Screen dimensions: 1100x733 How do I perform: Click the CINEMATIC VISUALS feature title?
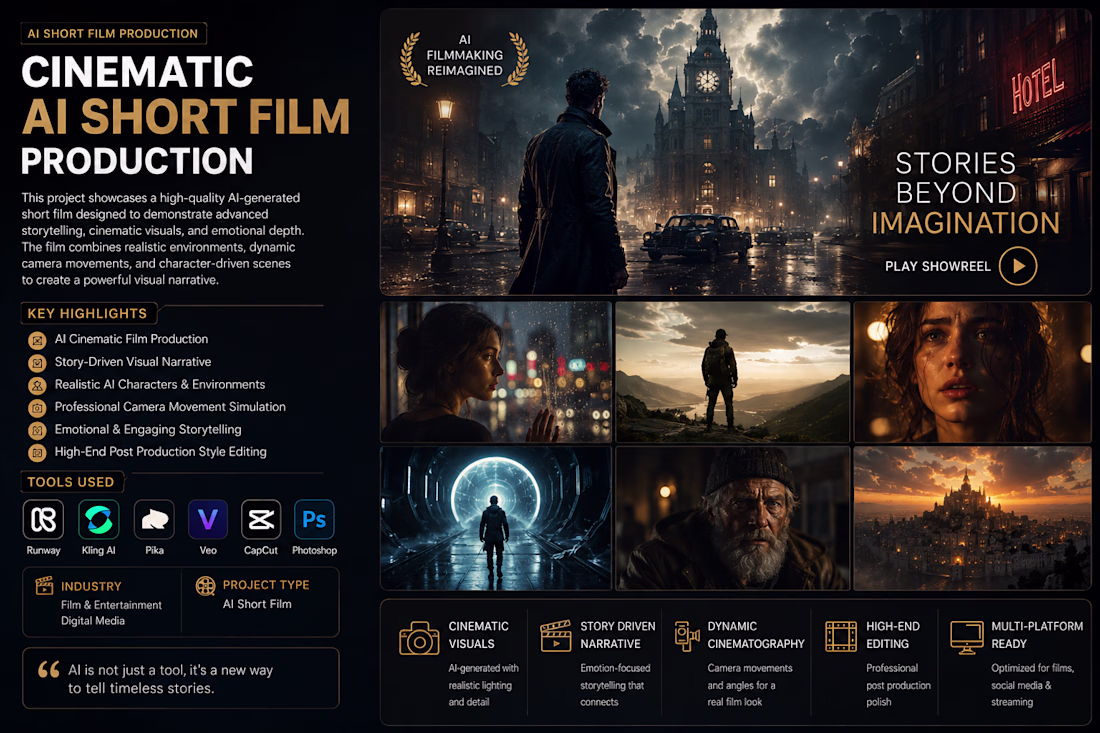(478, 635)
